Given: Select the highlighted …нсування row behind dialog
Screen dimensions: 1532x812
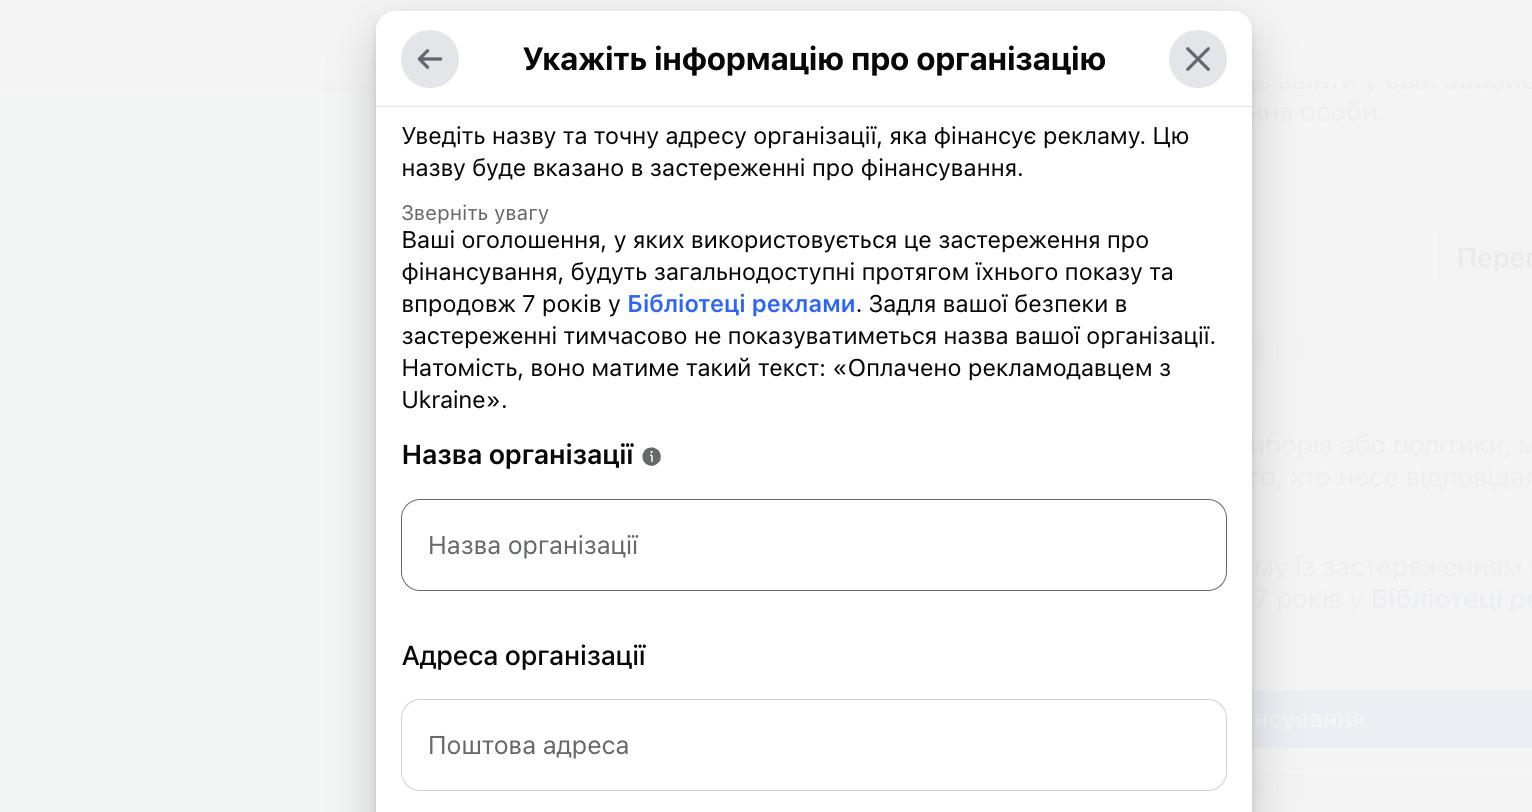Looking at the screenshot, I should click(x=1392, y=719).
